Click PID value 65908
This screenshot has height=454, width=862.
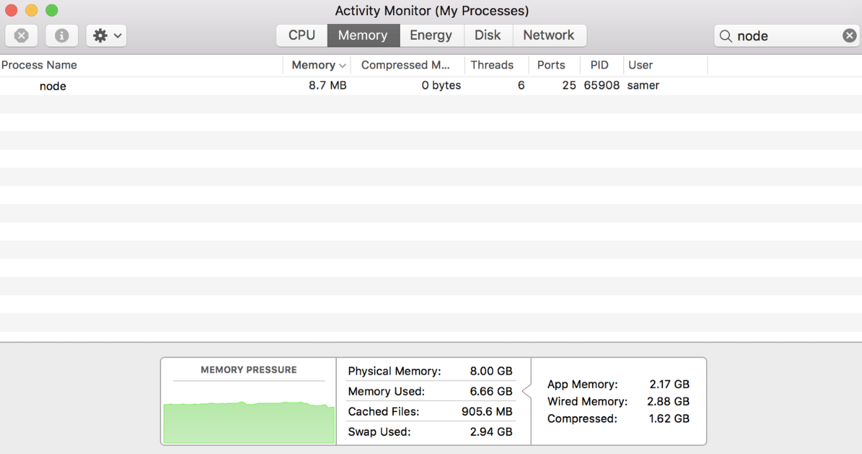point(601,86)
